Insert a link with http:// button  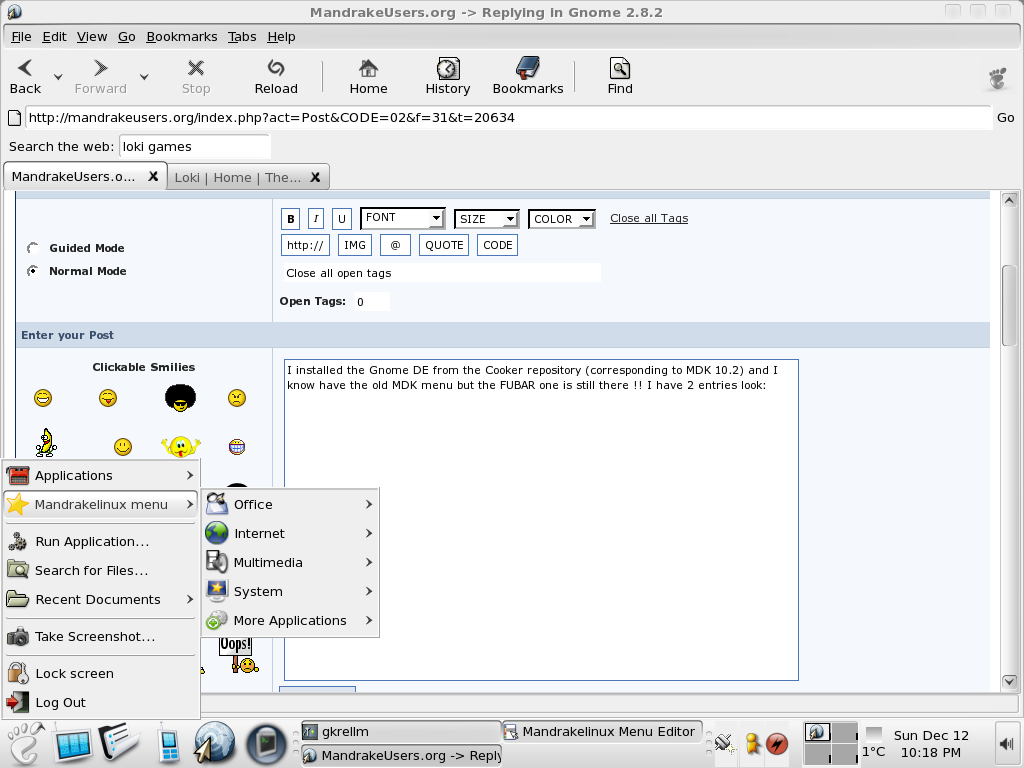pyautogui.click(x=305, y=245)
